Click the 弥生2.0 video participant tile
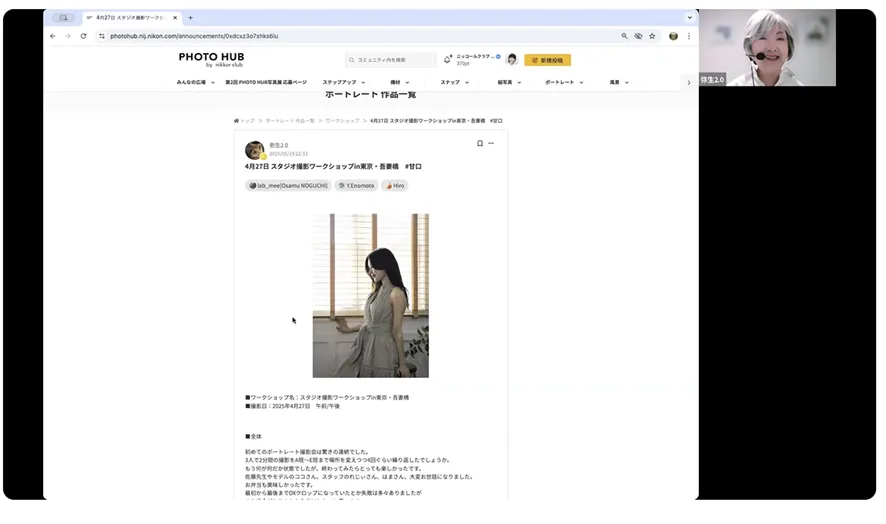The width and height of the screenshot is (886, 524). pos(767,47)
